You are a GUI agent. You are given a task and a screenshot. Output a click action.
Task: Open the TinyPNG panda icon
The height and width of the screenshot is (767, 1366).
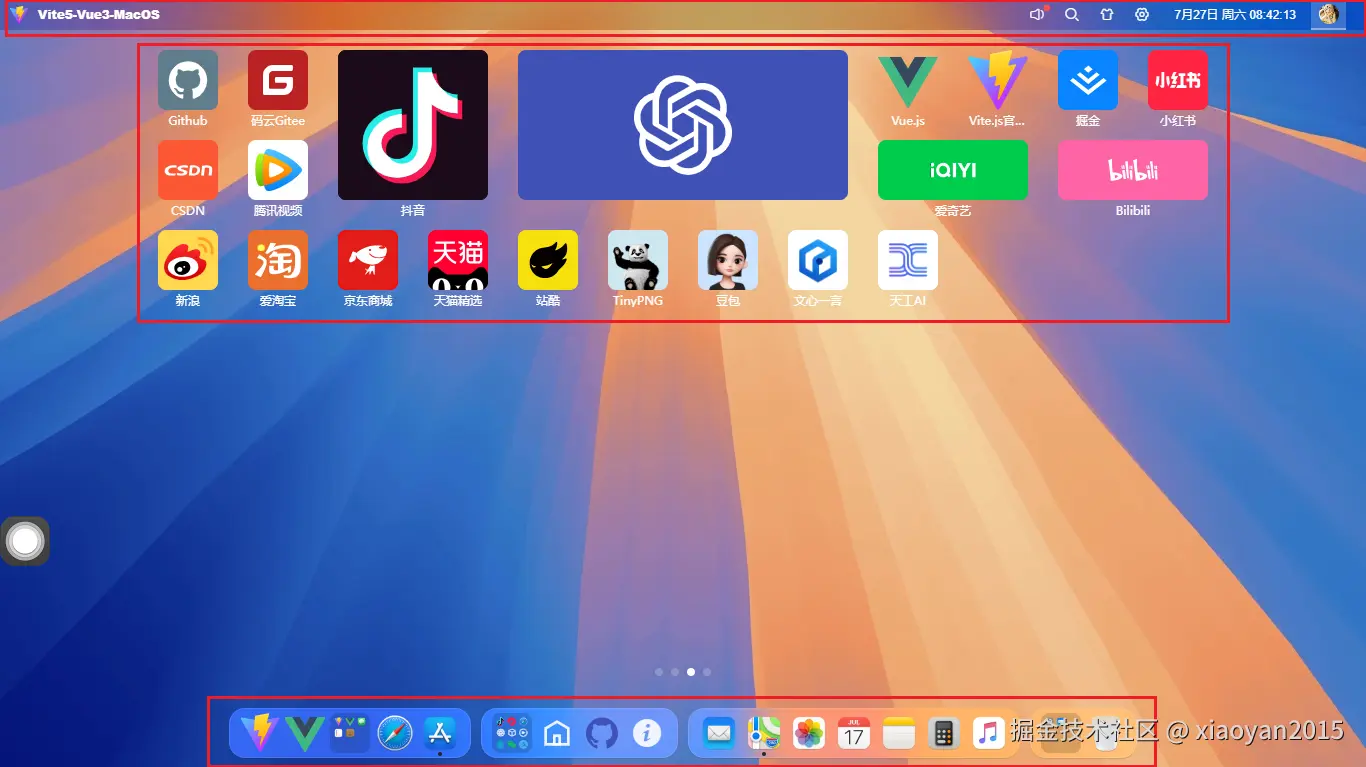coord(638,260)
